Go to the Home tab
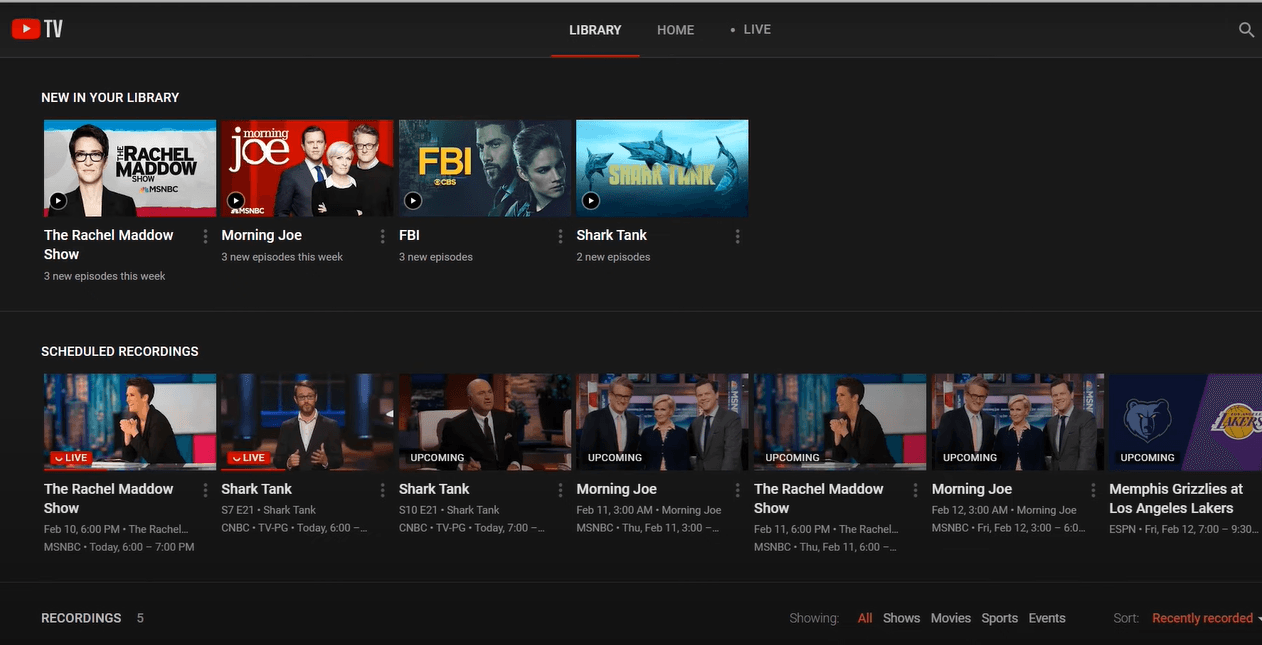Screen dimensions: 1262x645 pyautogui.click(x=675, y=30)
